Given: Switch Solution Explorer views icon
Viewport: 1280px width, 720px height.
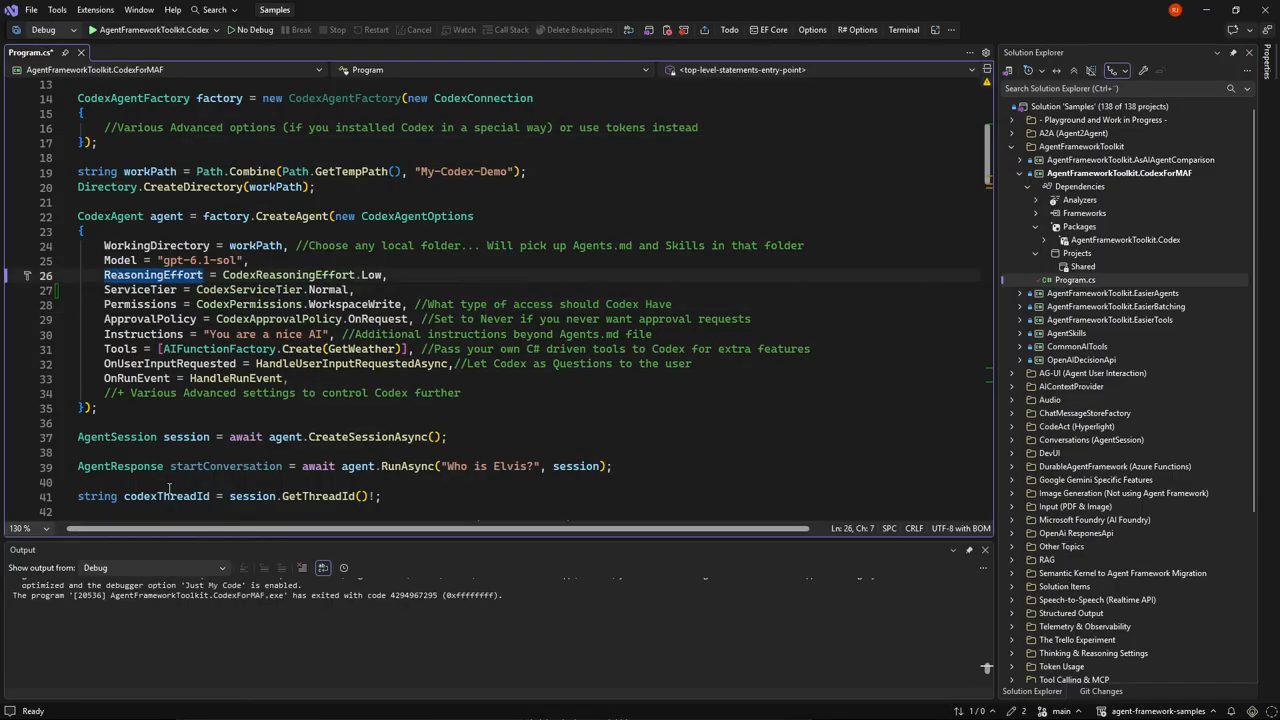Looking at the screenshot, I should click(x=1009, y=70).
